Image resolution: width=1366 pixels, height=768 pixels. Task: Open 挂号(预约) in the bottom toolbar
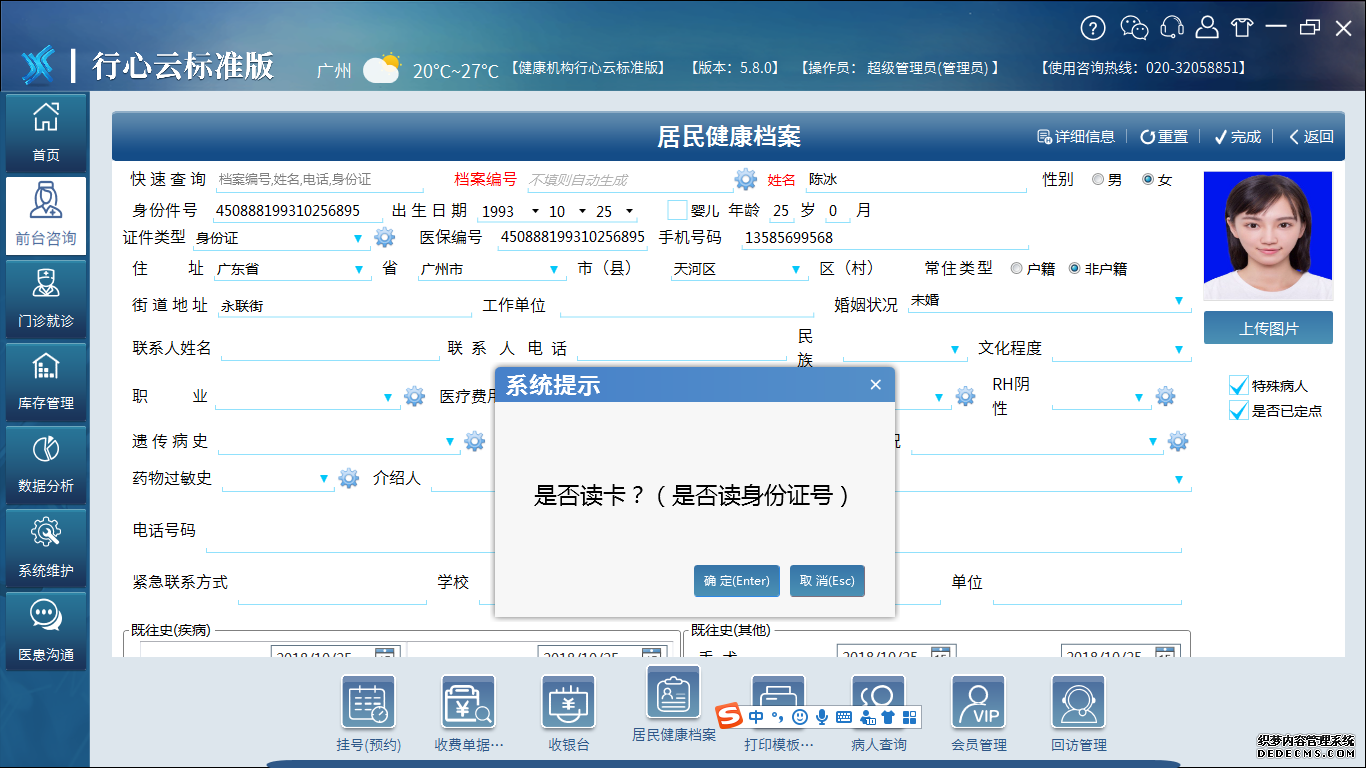pos(368,713)
